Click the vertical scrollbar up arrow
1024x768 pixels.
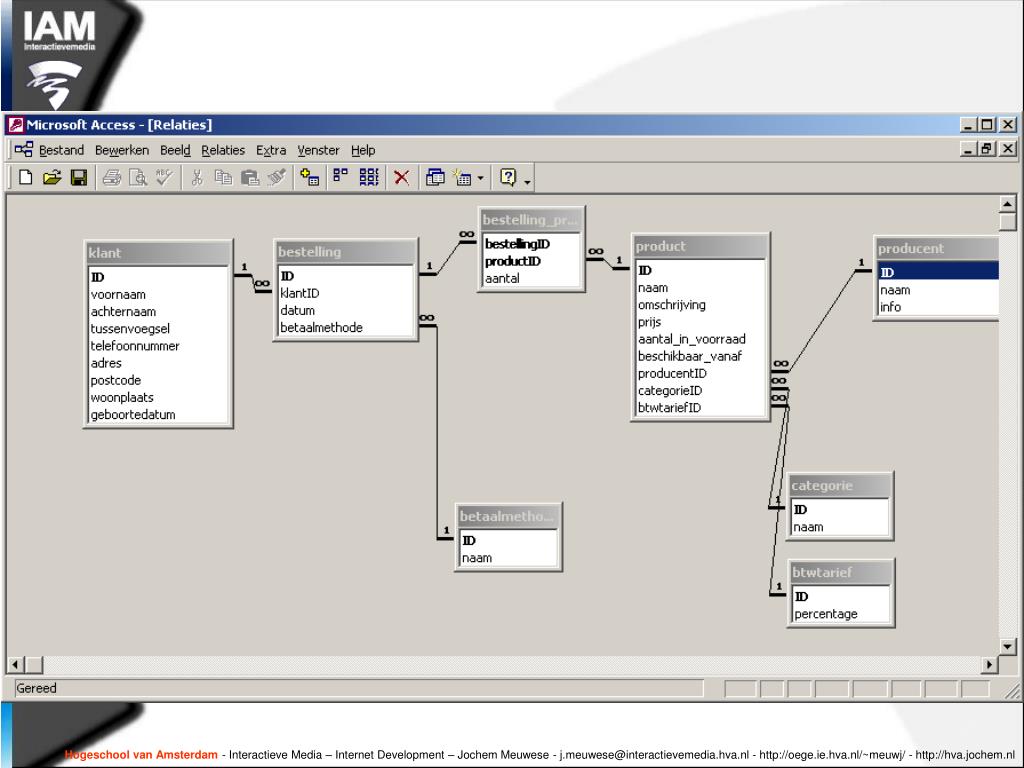1008,204
